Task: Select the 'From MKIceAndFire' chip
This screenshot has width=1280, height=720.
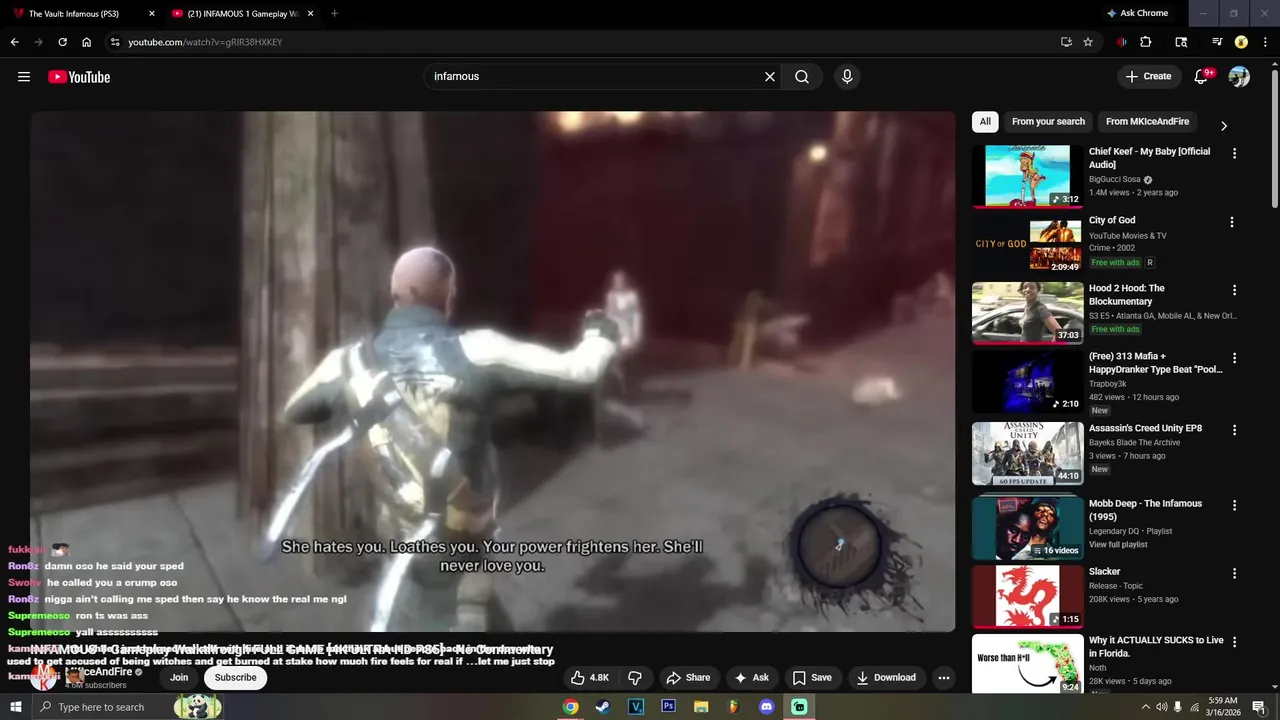Action: click(x=1147, y=122)
